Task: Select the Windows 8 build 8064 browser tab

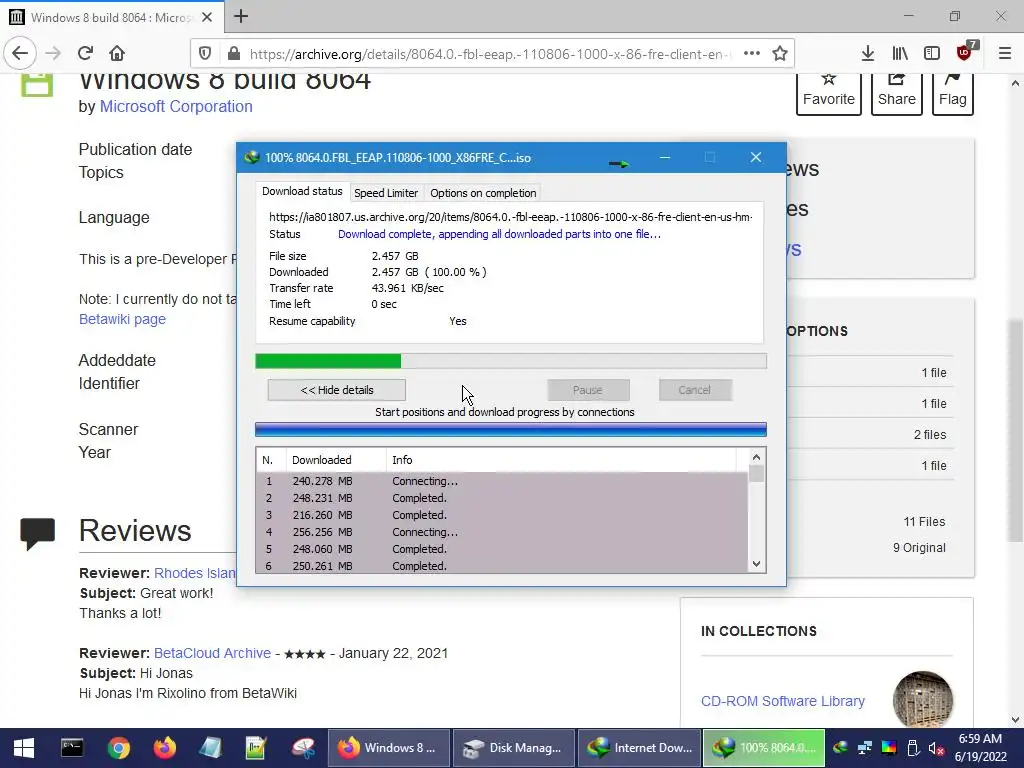Action: (x=112, y=17)
